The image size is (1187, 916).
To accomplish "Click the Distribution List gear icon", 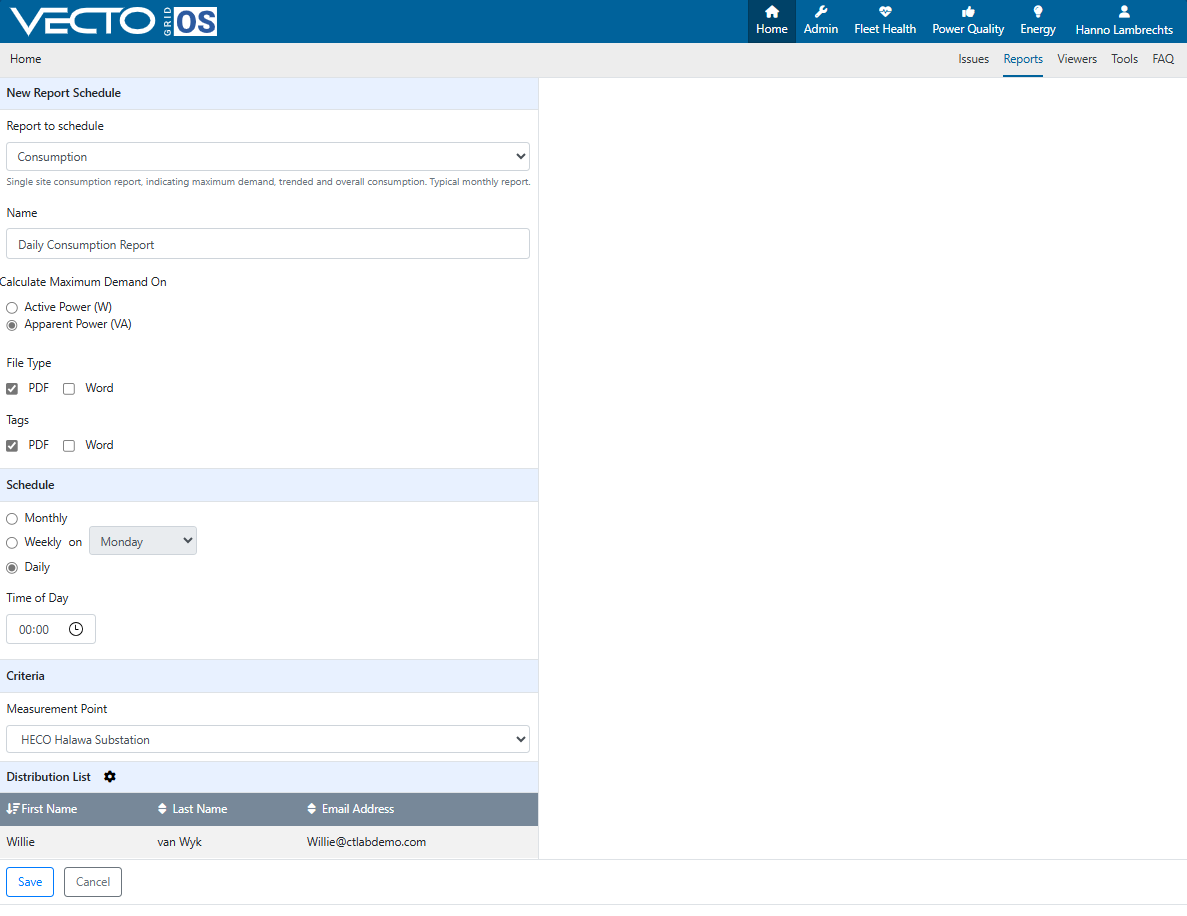I will coord(110,777).
